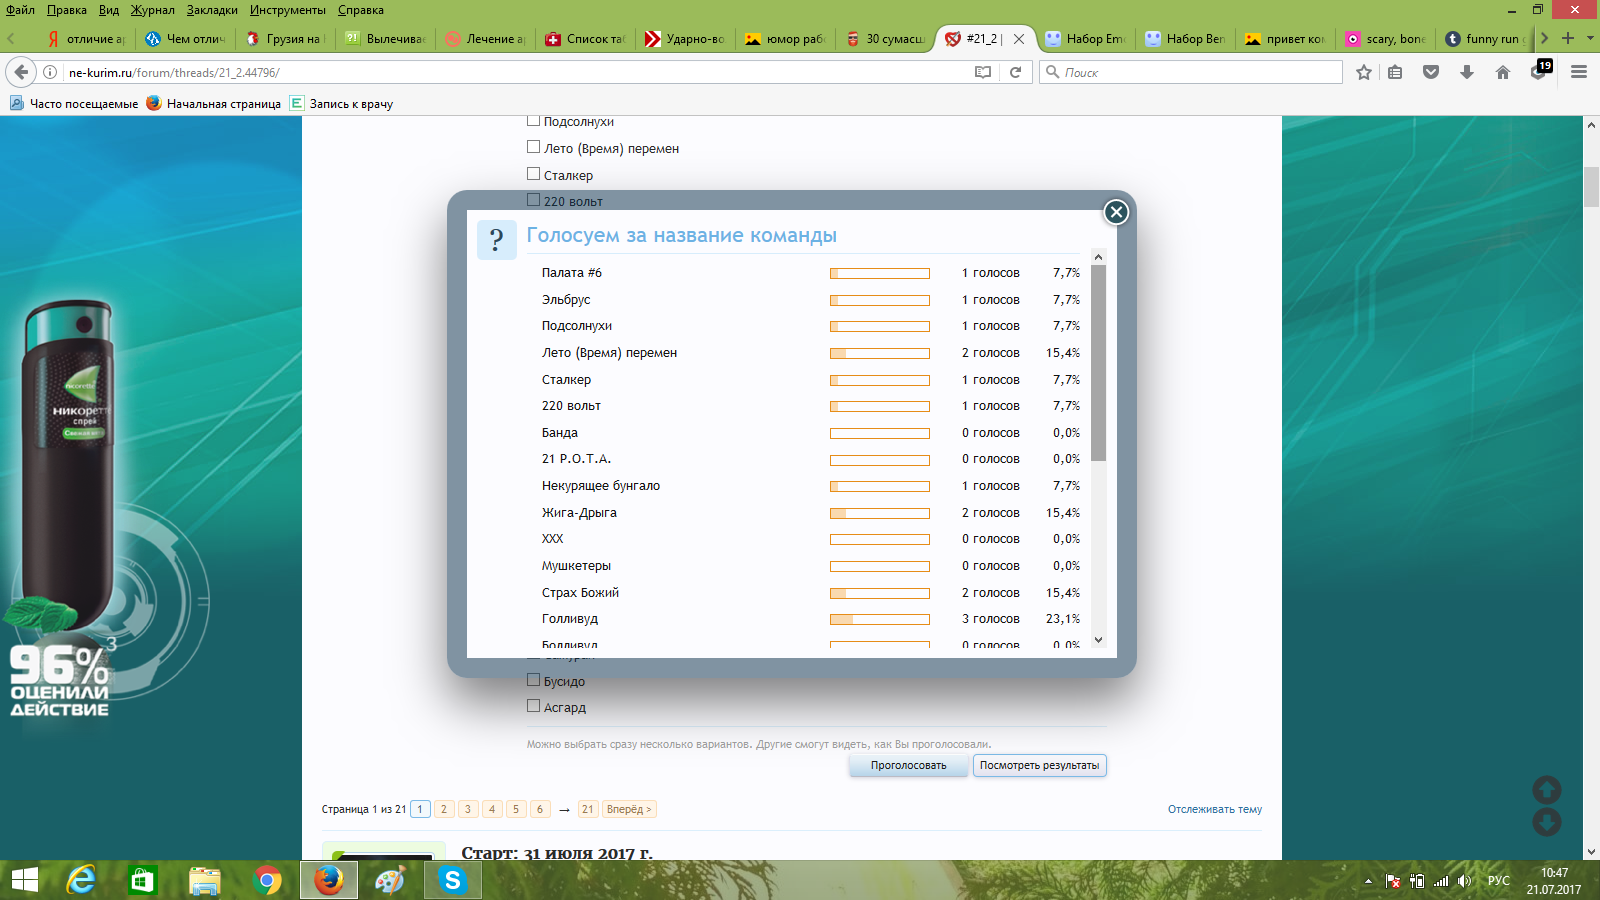
Task: Show site information for ne-kurim.ru
Action: (x=50, y=72)
